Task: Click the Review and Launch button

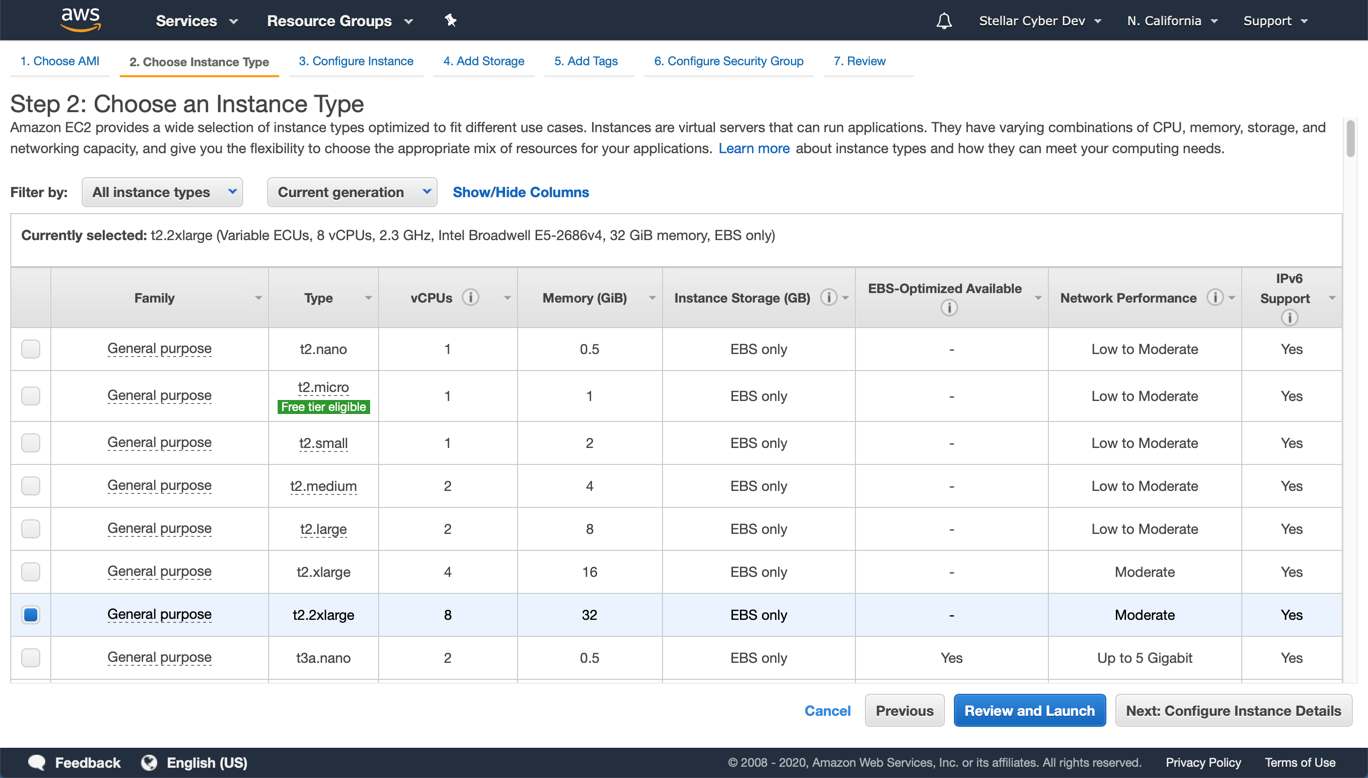Action: (1029, 711)
